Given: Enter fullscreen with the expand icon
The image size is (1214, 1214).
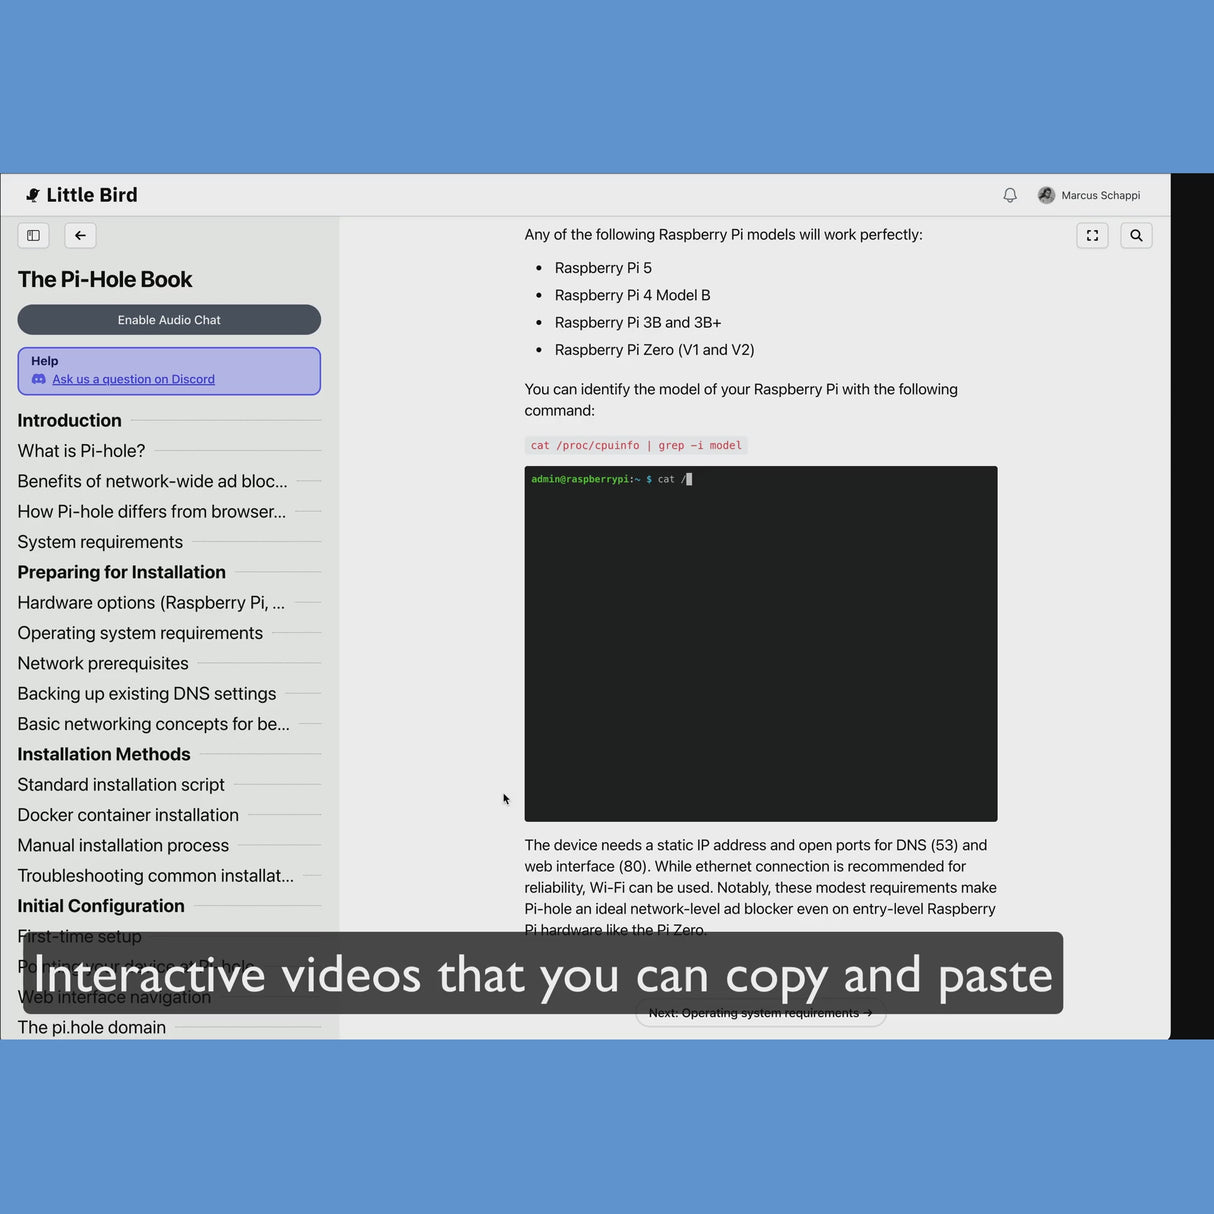Looking at the screenshot, I should point(1092,236).
